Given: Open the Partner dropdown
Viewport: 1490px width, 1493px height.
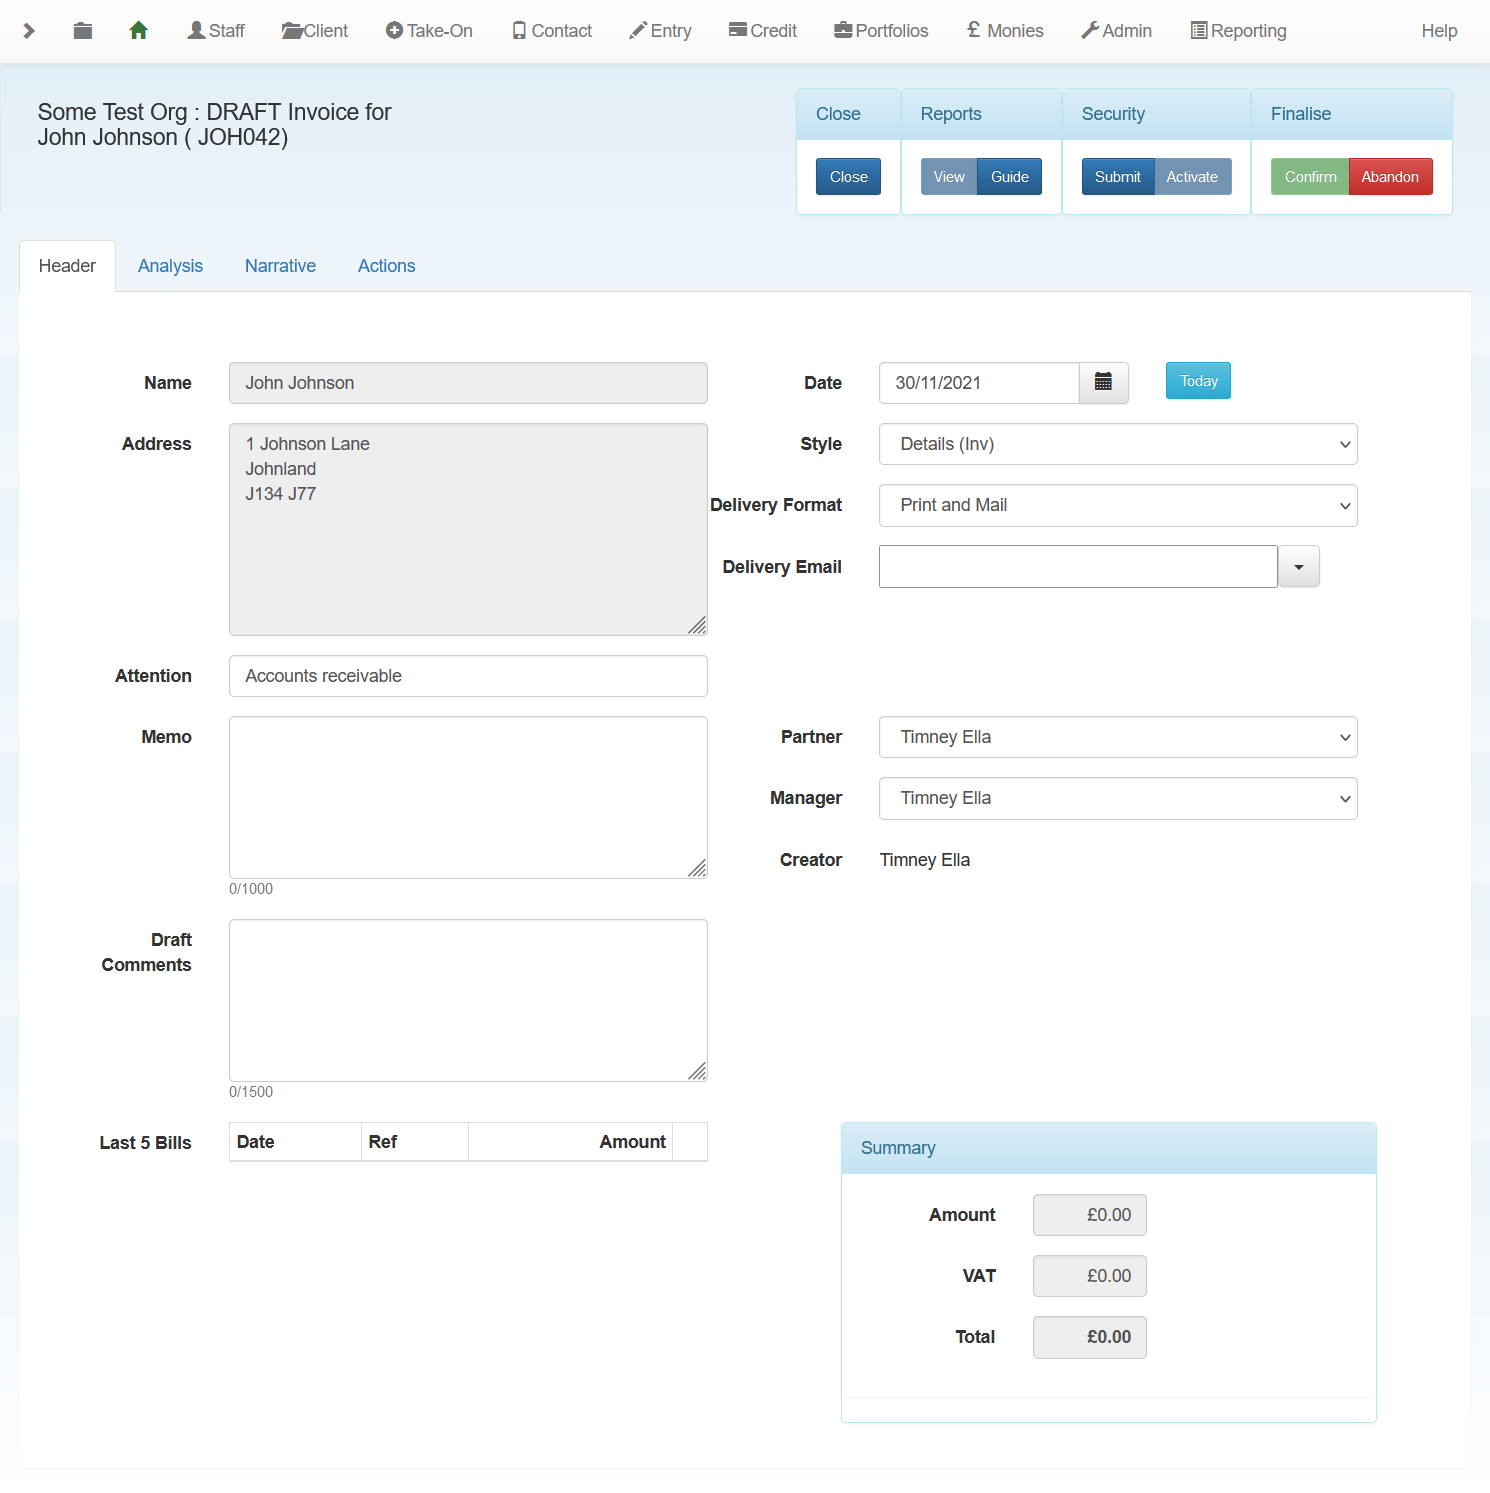Looking at the screenshot, I should pos(1117,738).
